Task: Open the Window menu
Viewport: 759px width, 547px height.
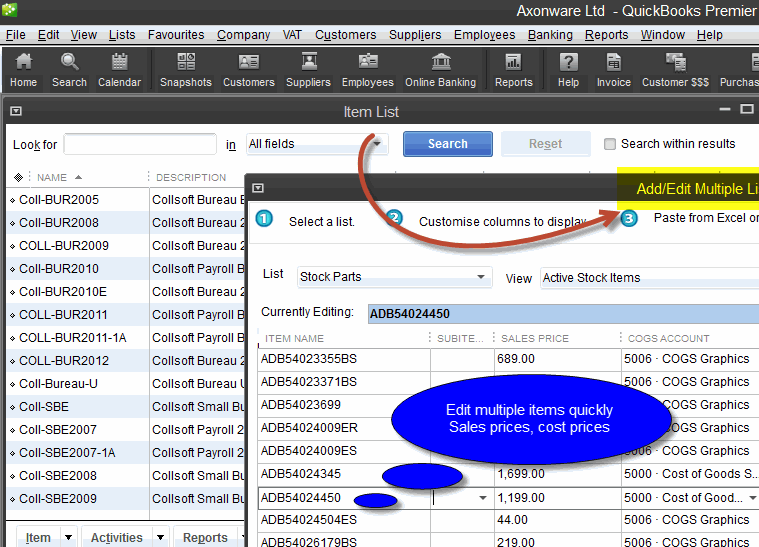Action: (x=663, y=35)
